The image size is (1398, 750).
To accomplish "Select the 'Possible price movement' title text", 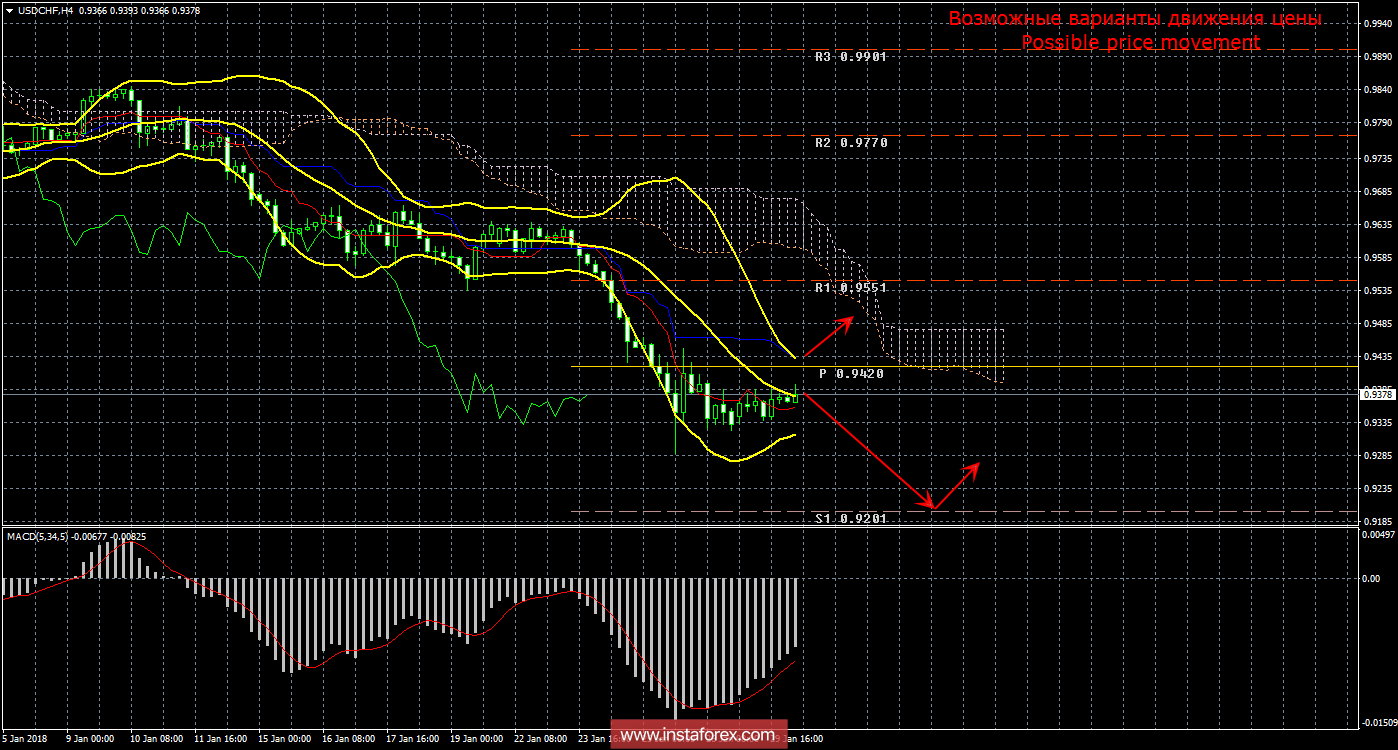I will [1141, 42].
